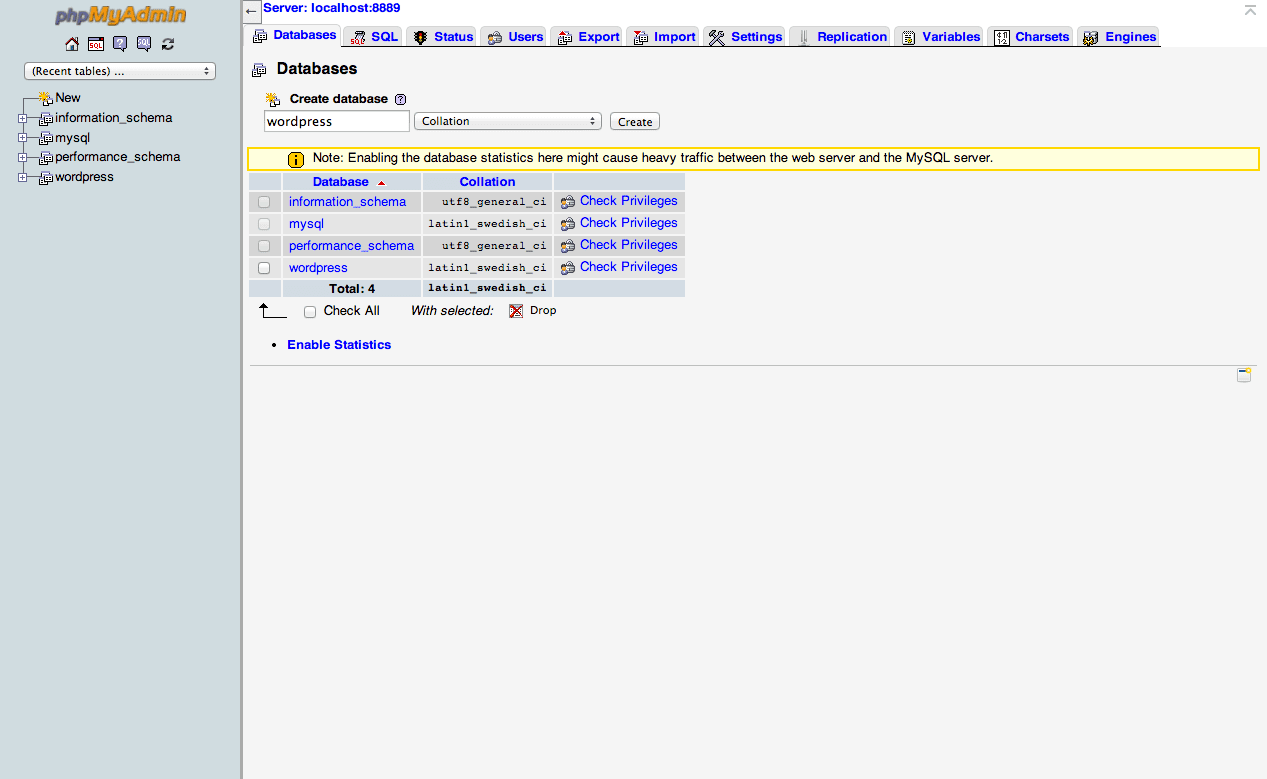This screenshot has width=1267, height=779.
Task: Tick the information_schema row checkbox
Action: (264, 202)
